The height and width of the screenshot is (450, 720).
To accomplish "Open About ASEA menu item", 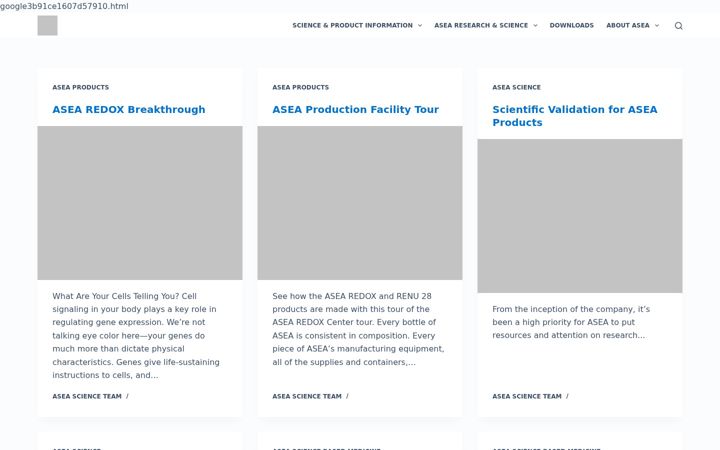I will coord(628,26).
